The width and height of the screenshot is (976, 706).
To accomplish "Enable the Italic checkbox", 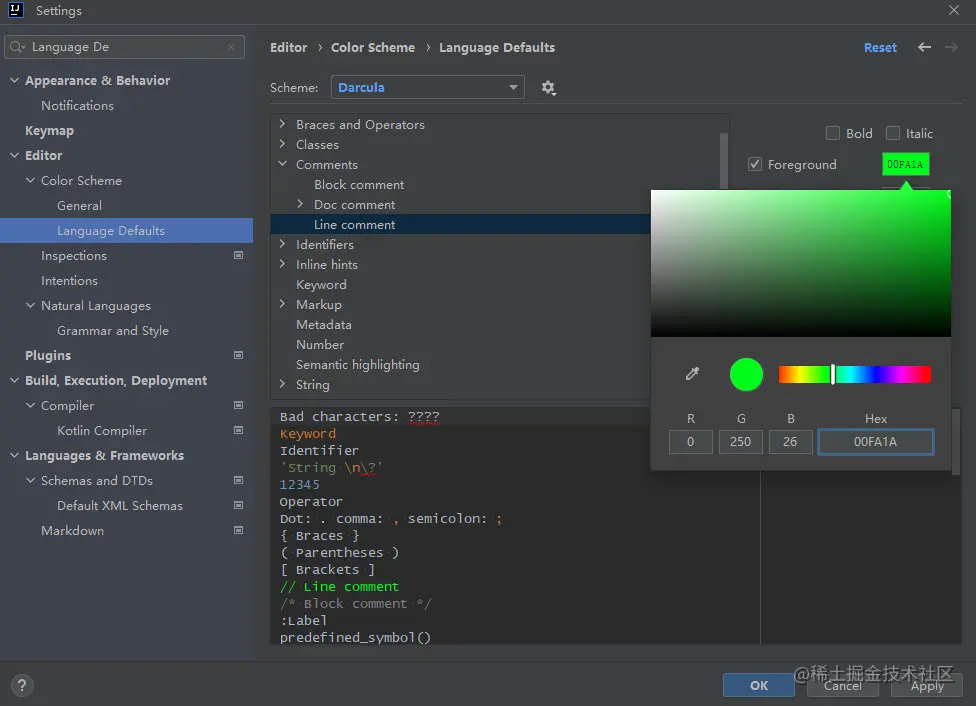I will (893, 133).
